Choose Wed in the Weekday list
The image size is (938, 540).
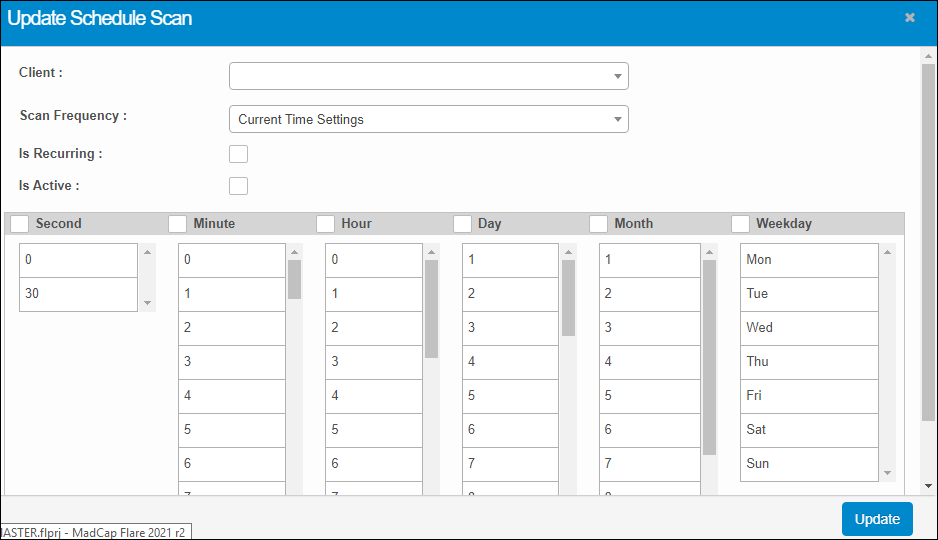(808, 328)
